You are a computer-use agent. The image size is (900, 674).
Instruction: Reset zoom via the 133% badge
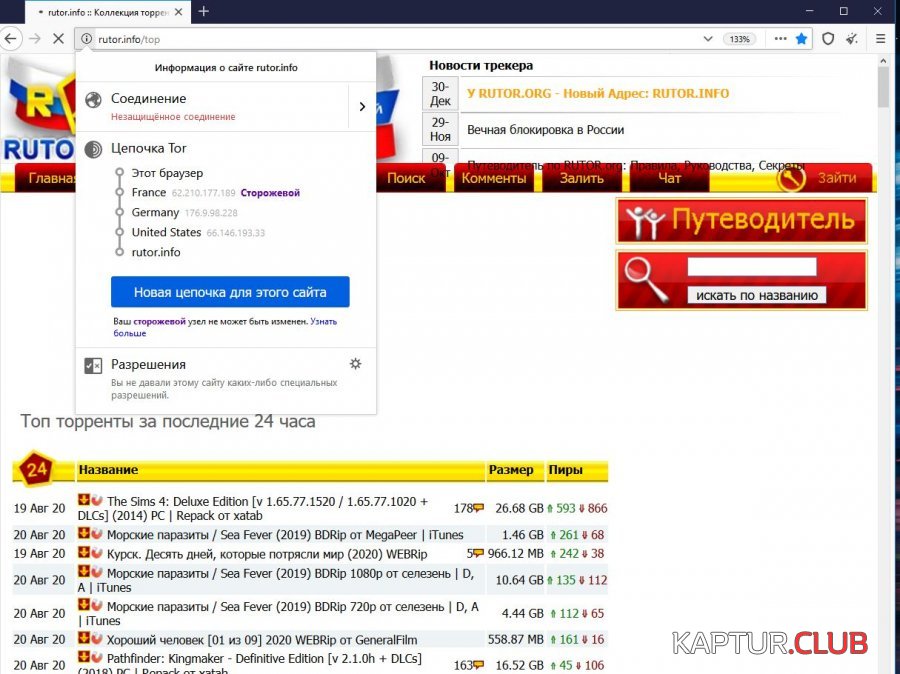[739, 39]
